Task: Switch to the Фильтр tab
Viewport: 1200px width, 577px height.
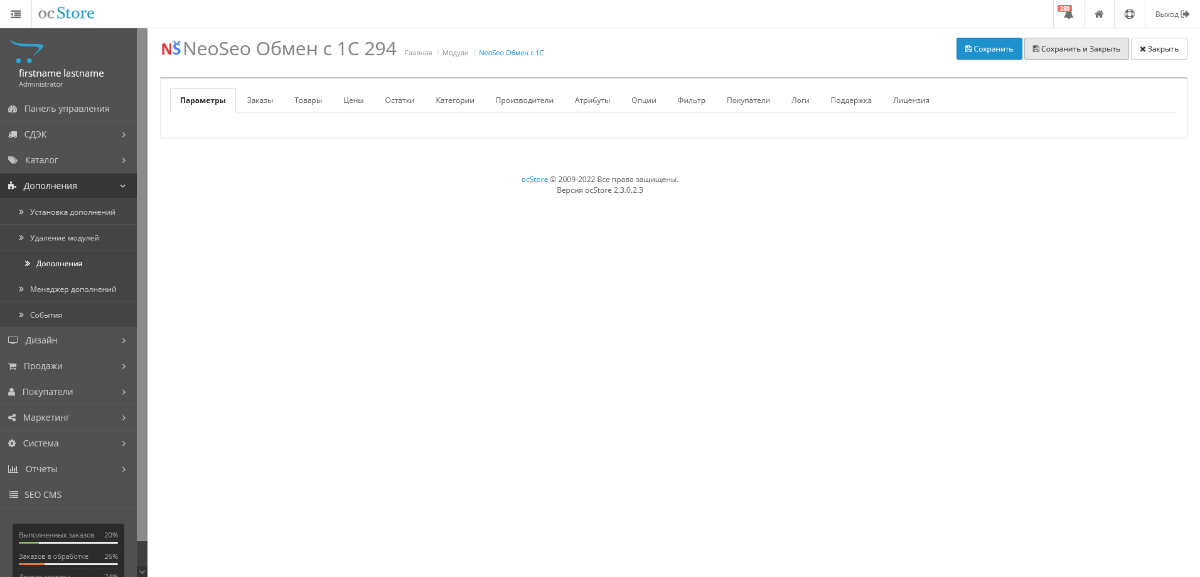Action: 691,100
